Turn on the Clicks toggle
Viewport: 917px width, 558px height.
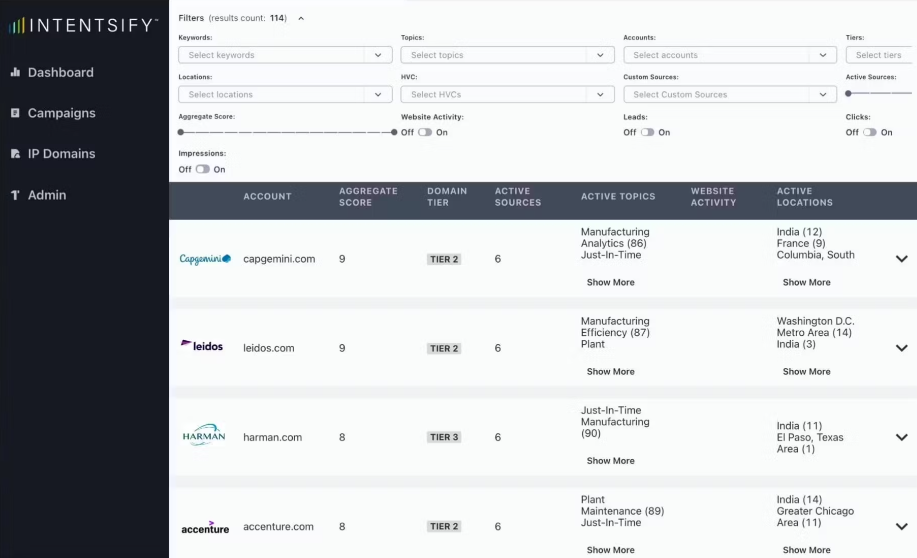[x=870, y=132]
